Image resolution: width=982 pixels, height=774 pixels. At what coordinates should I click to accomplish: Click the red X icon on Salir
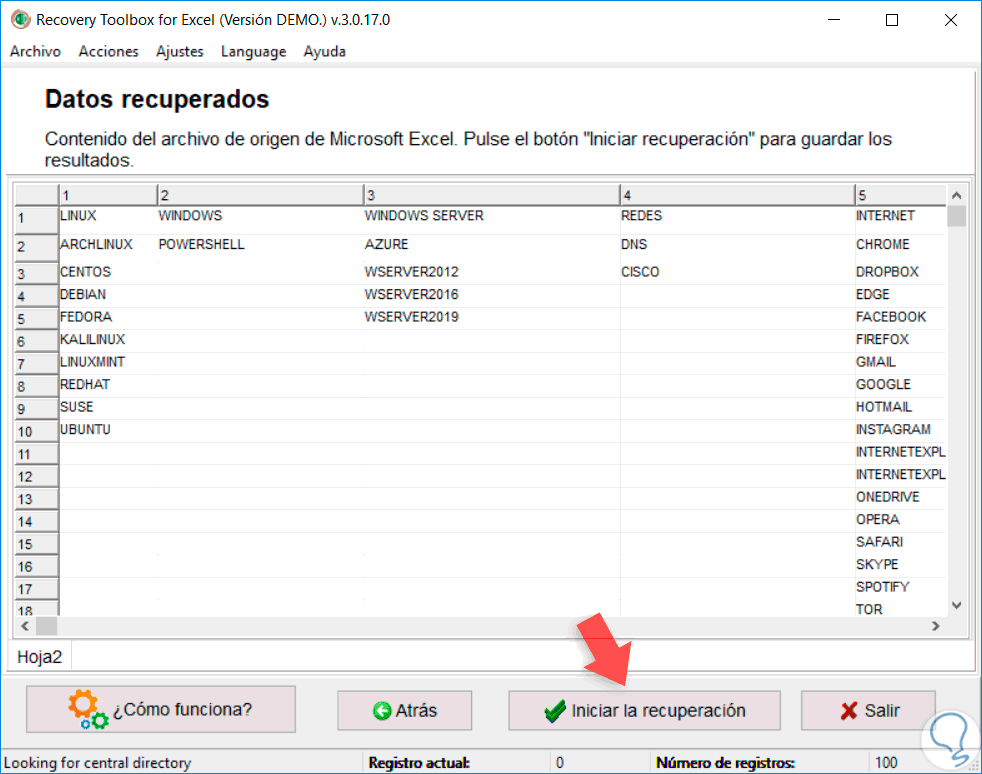coord(849,711)
